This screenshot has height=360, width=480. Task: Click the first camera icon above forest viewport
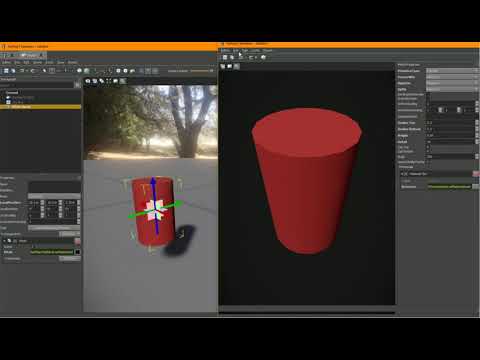[88, 81]
